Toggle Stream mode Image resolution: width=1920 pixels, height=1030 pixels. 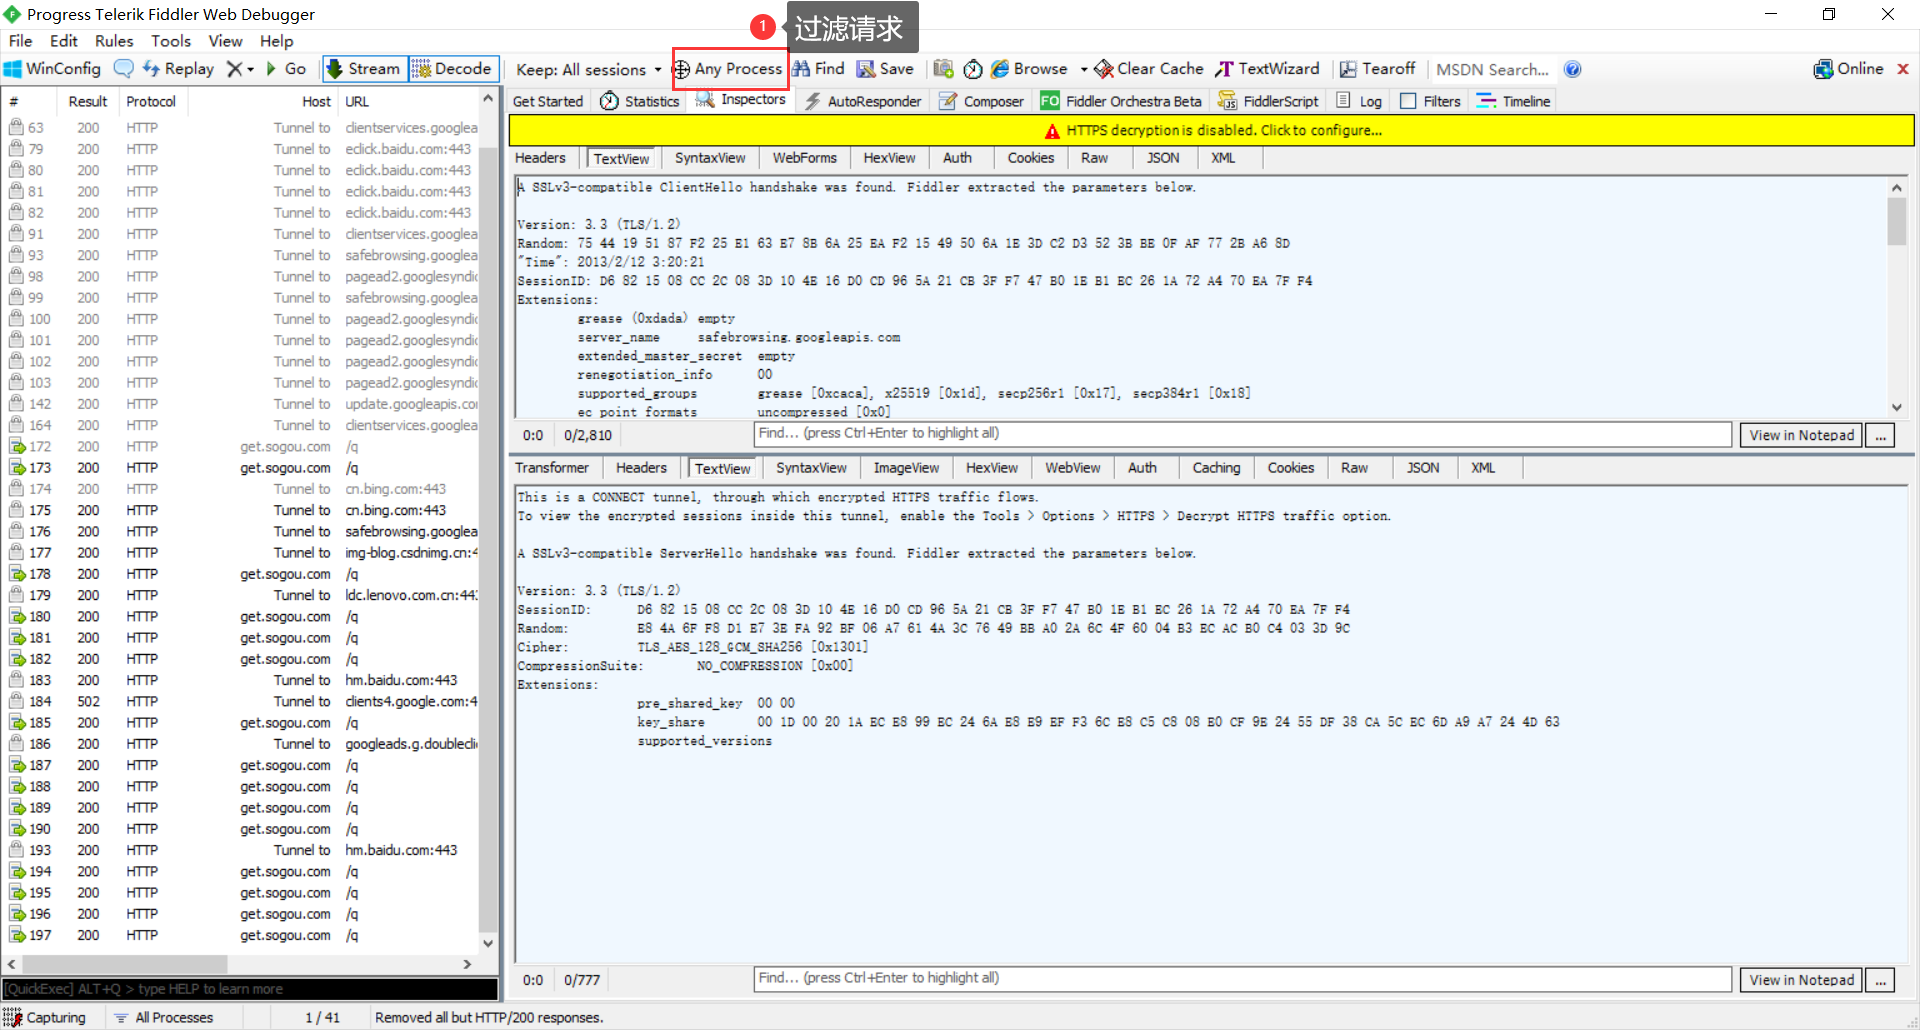(363, 69)
